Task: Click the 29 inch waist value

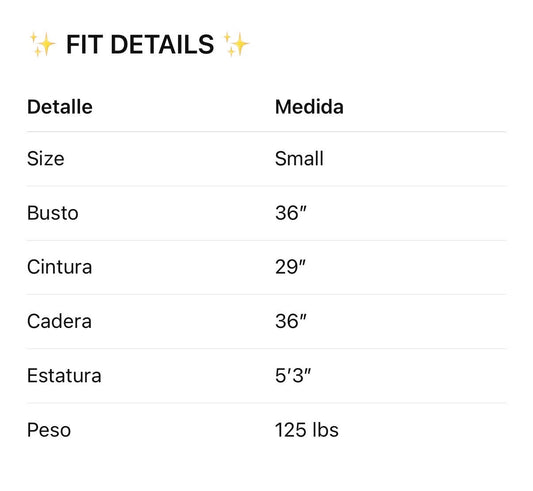Action: [x=290, y=267]
